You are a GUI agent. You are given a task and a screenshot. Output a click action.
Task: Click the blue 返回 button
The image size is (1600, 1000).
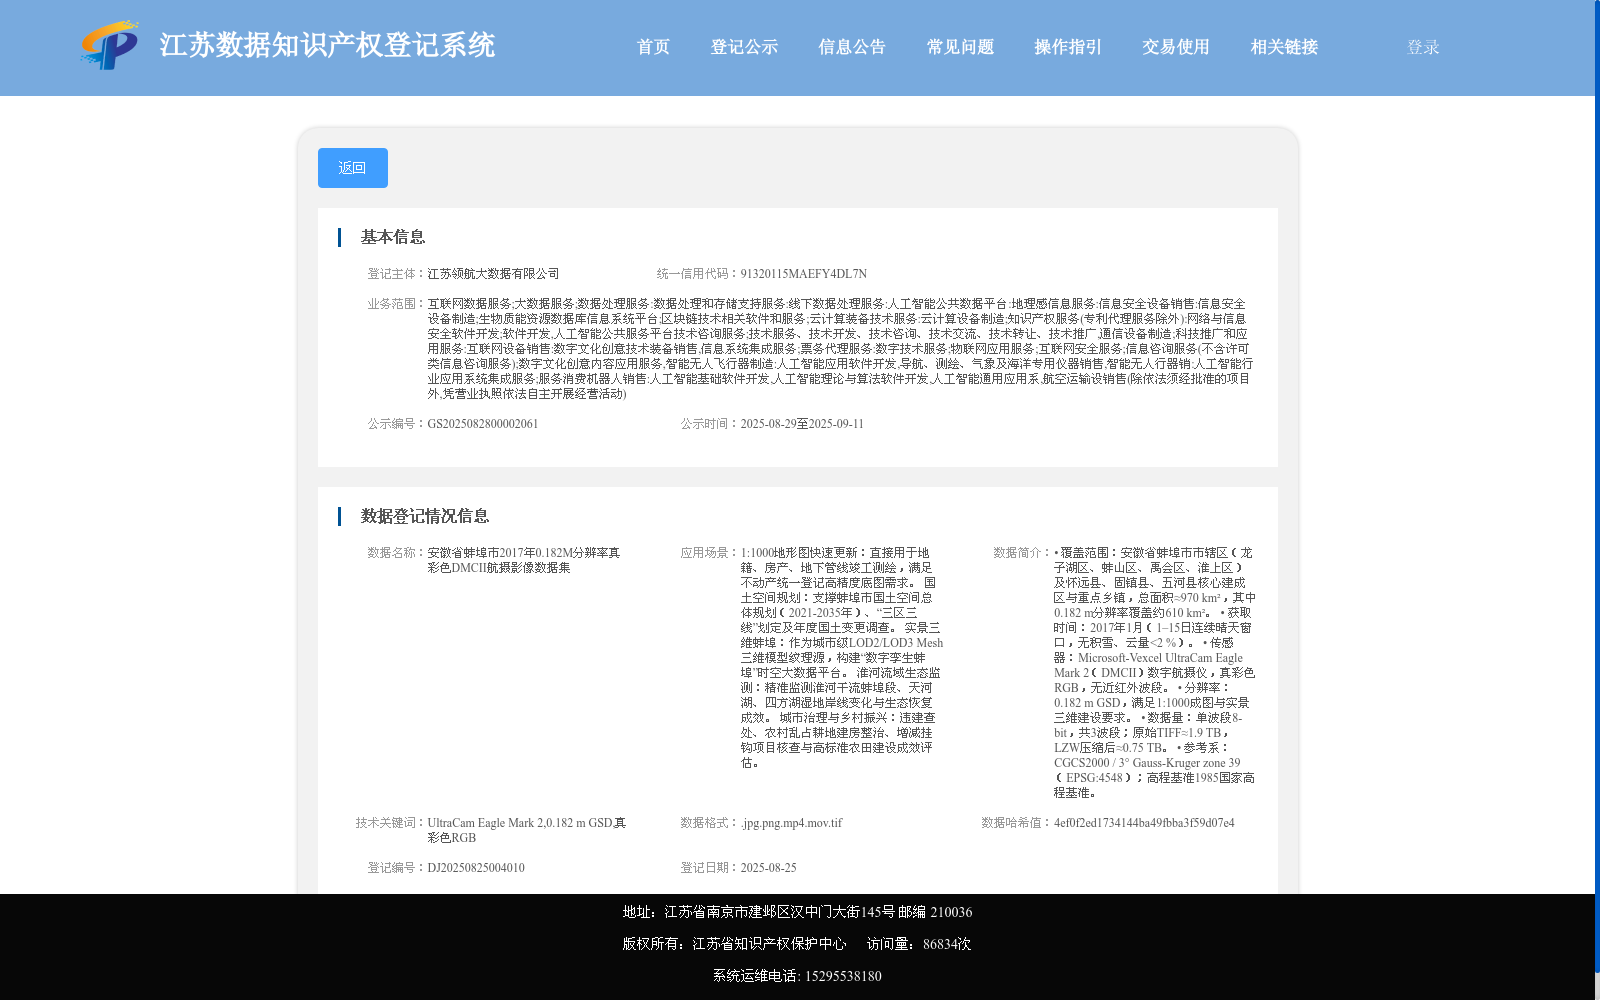pos(353,168)
